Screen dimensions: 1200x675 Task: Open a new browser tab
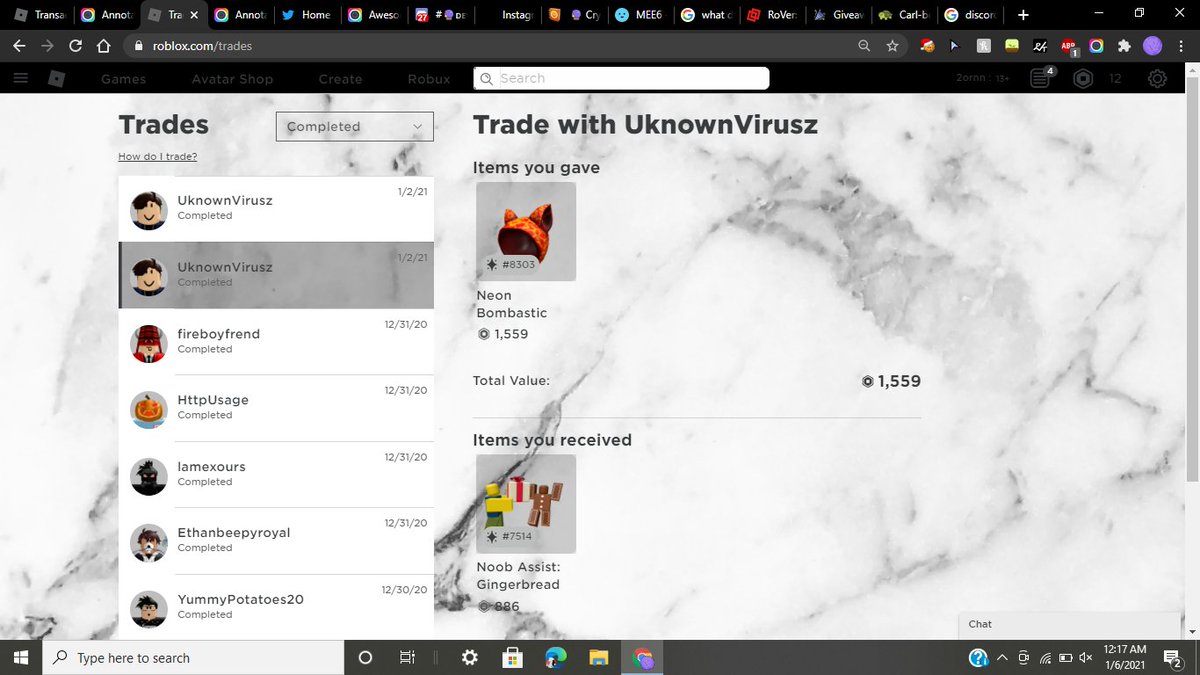1022,15
